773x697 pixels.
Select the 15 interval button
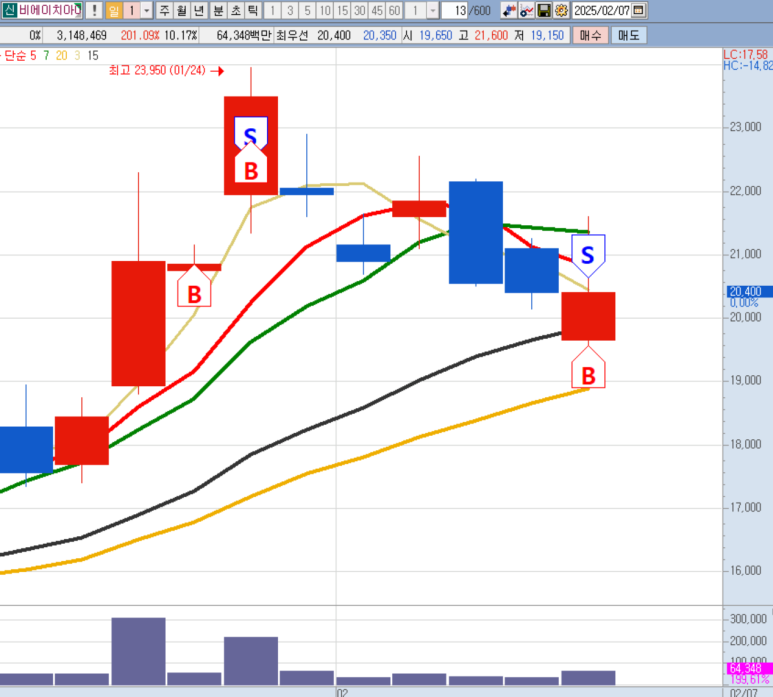(342, 10)
